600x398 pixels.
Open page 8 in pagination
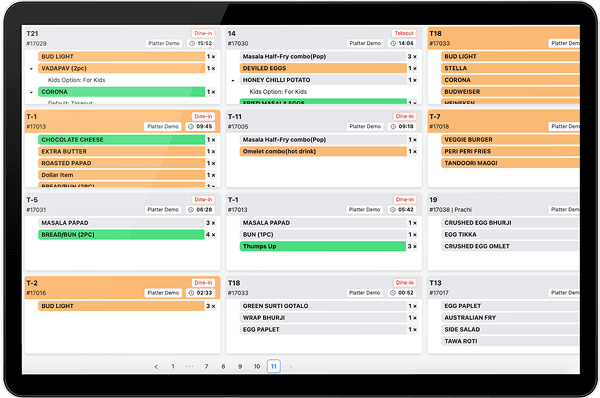pyautogui.click(x=223, y=367)
